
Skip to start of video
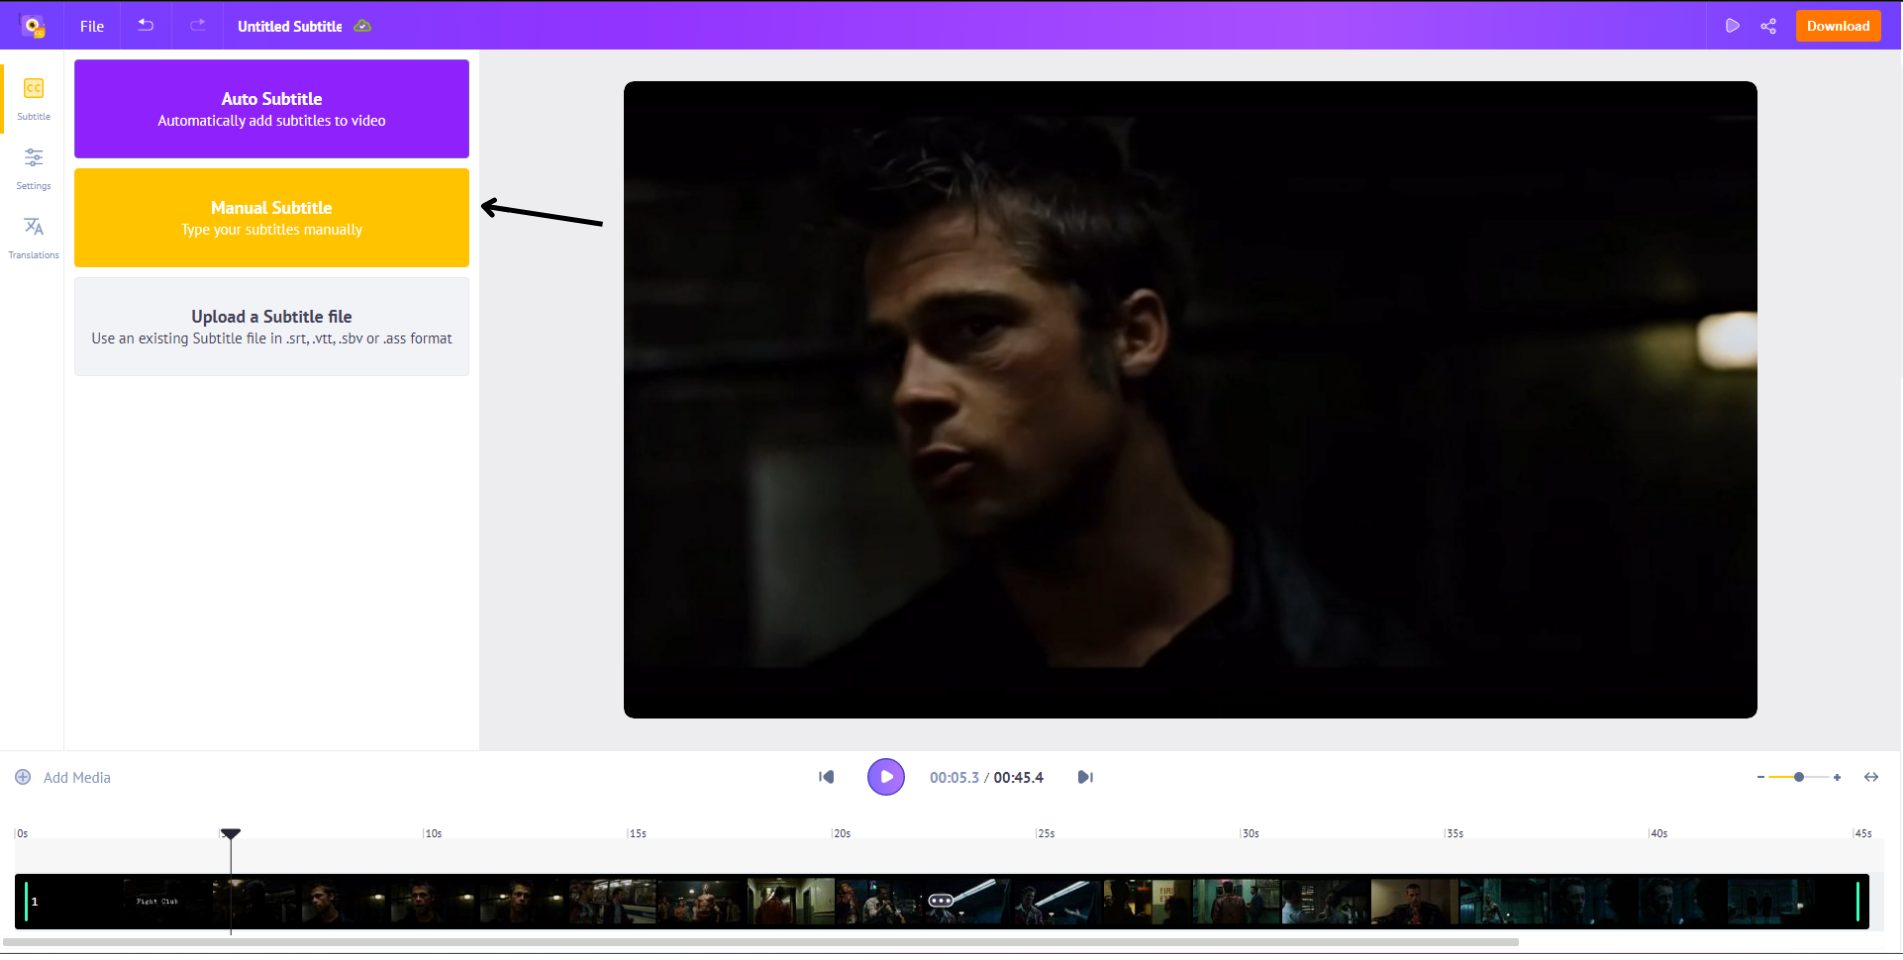(826, 778)
